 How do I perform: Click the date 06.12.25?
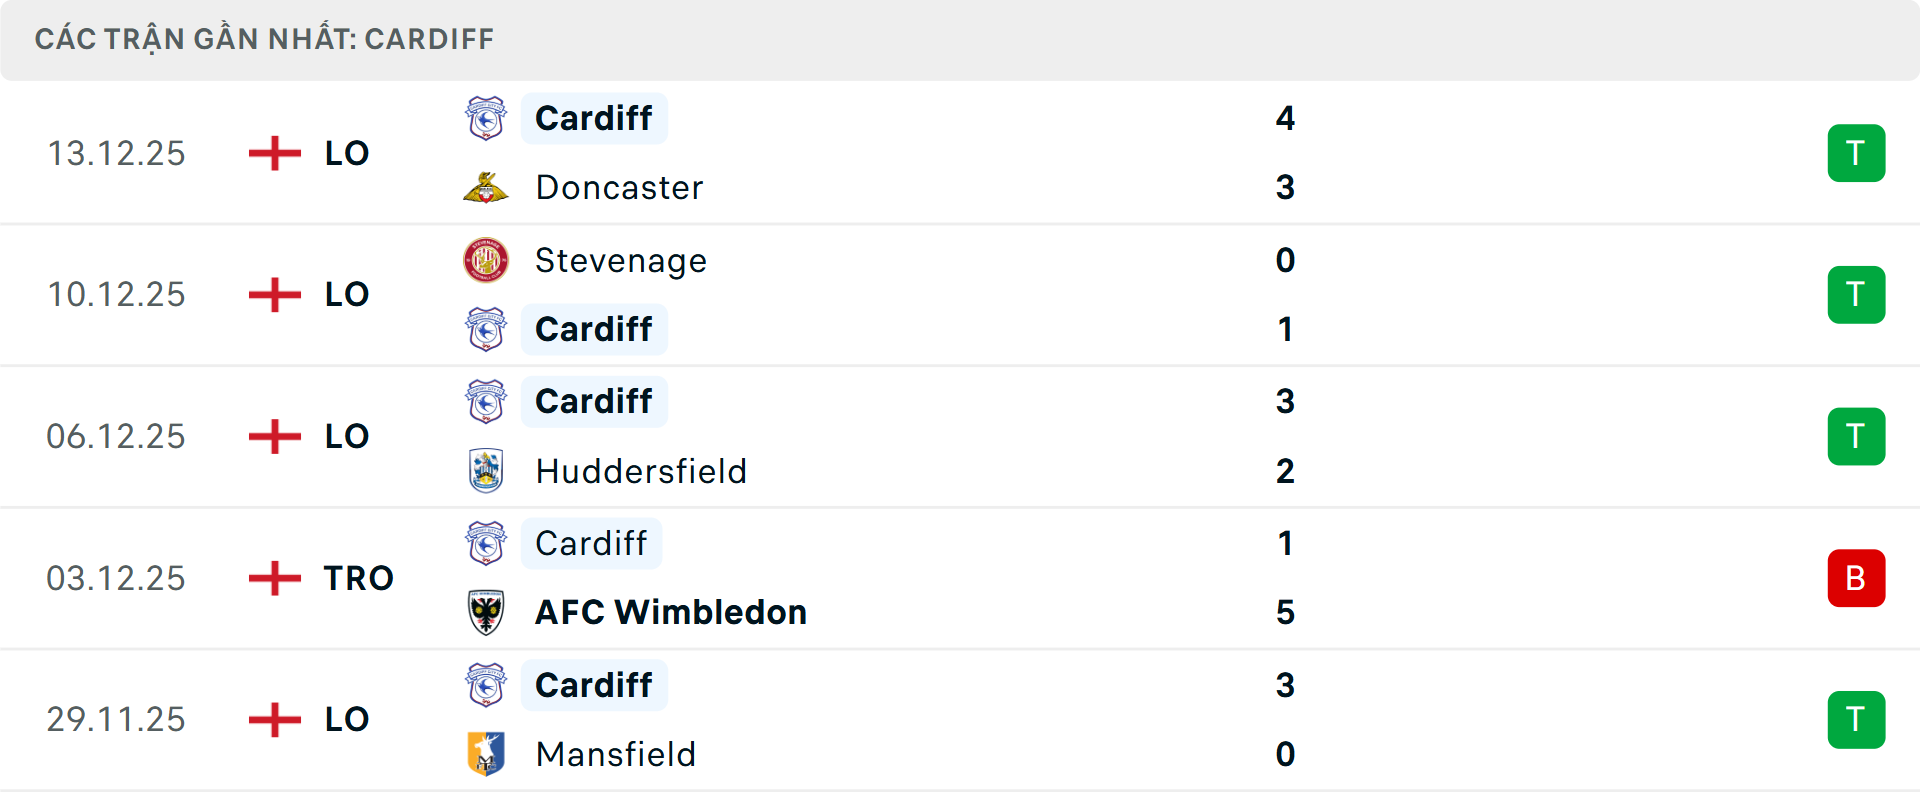[116, 436]
